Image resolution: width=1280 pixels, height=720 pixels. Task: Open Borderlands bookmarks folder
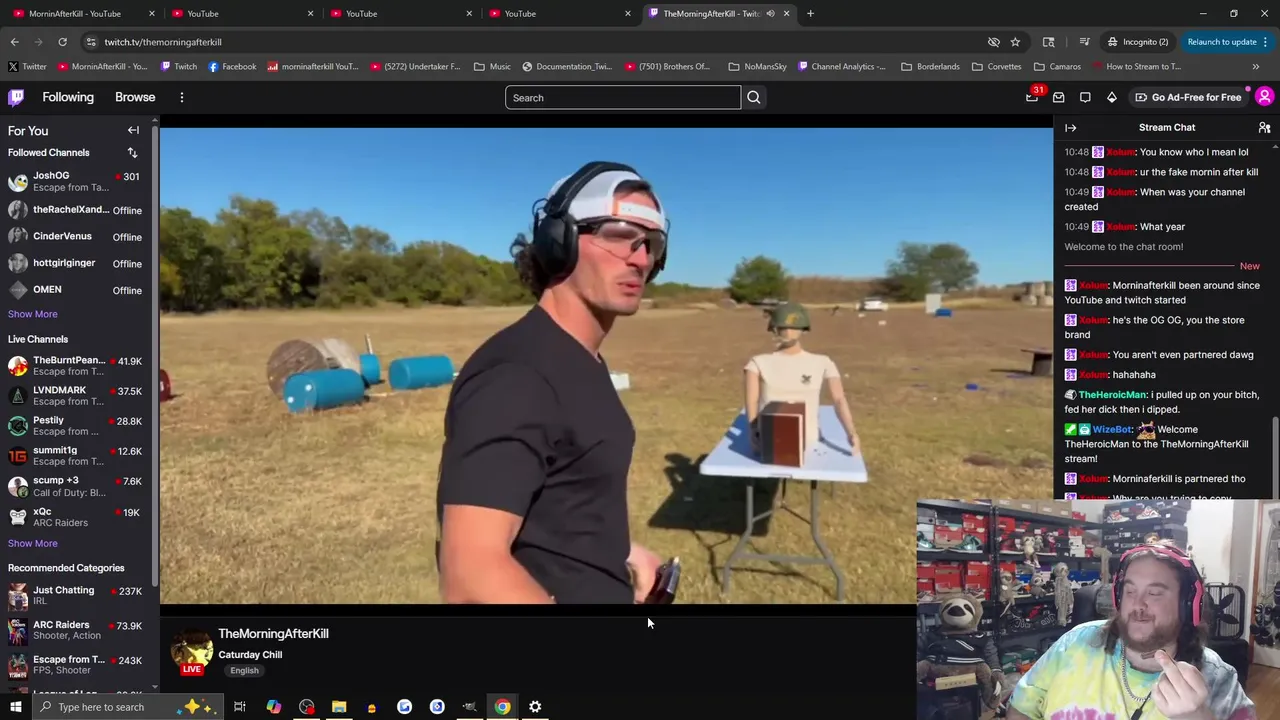pyautogui.click(x=930, y=66)
